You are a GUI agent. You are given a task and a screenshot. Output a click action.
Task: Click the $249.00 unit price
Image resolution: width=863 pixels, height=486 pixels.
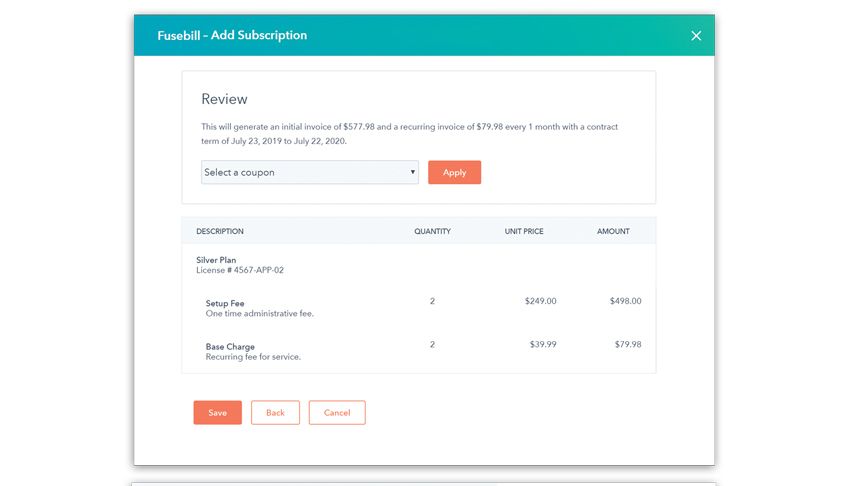tap(540, 301)
